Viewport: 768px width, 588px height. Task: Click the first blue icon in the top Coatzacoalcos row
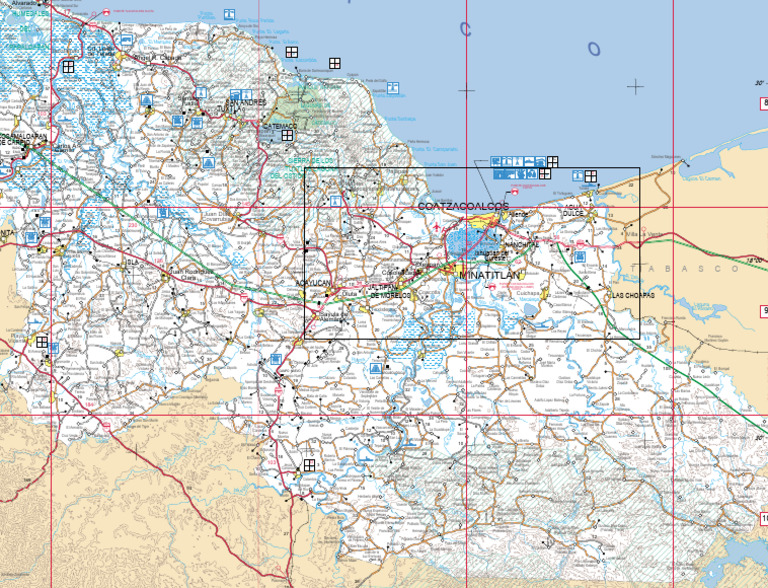496,161
